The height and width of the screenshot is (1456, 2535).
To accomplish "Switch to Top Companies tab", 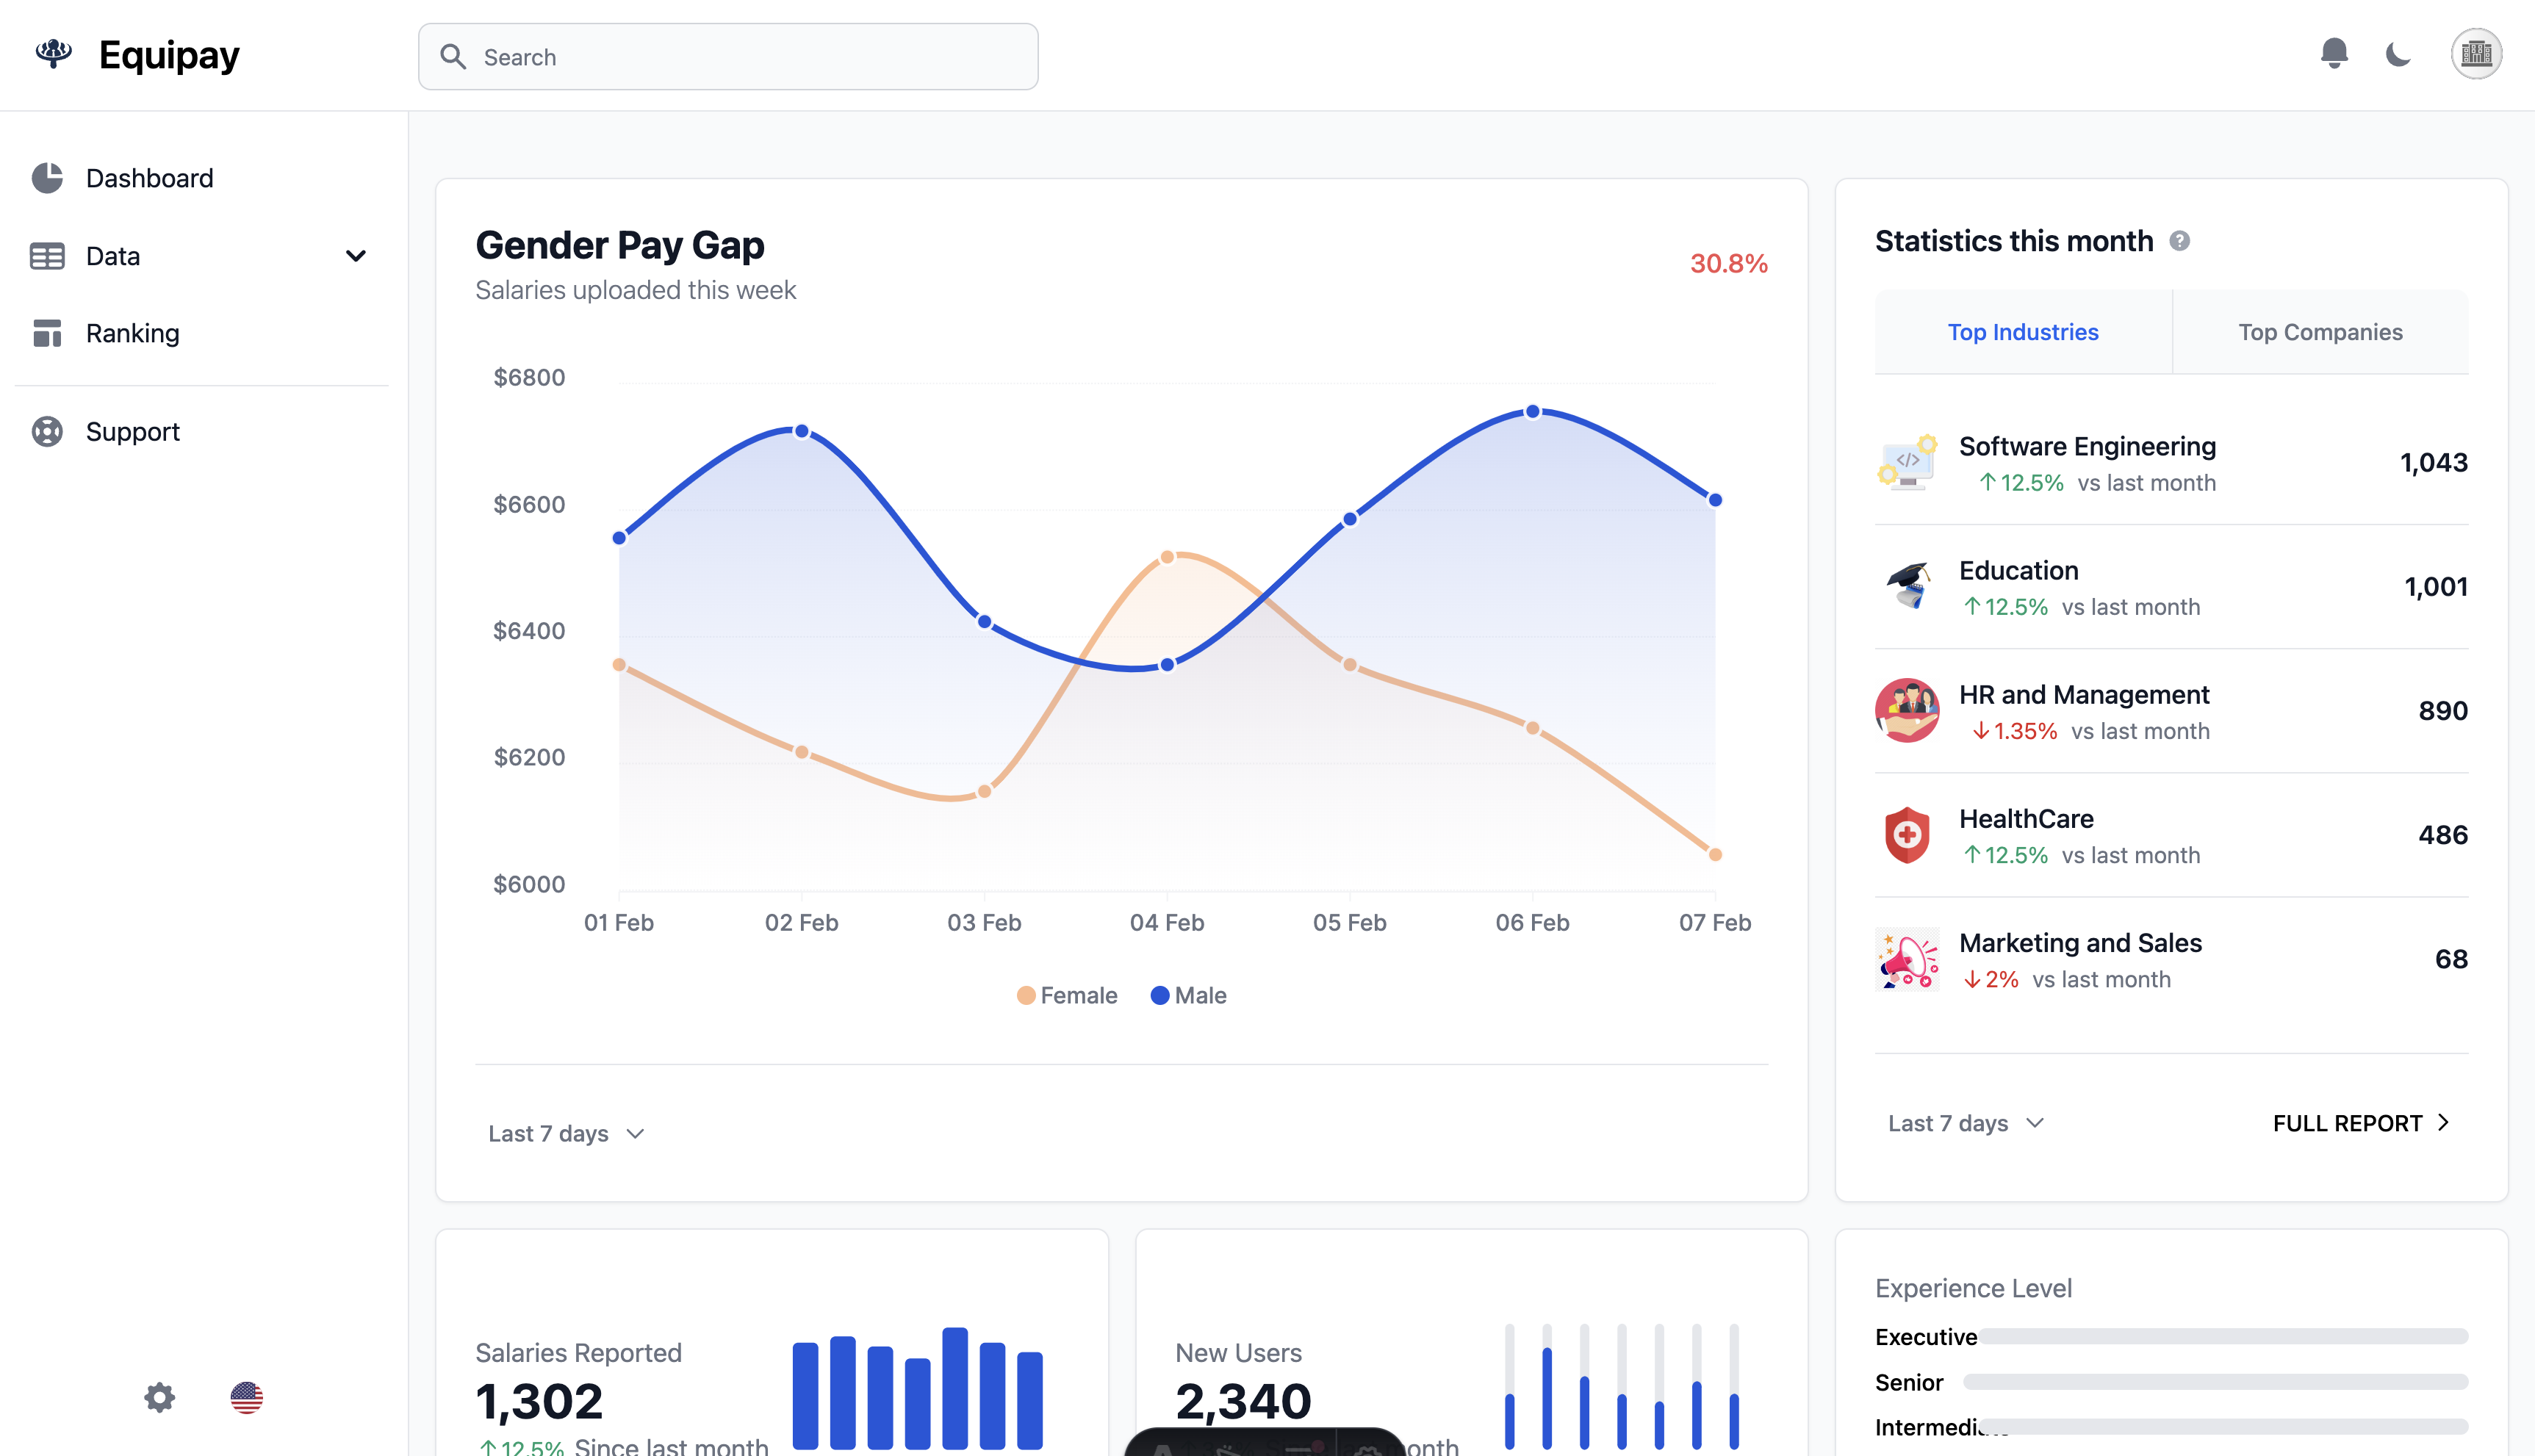I will (2319, 332).
